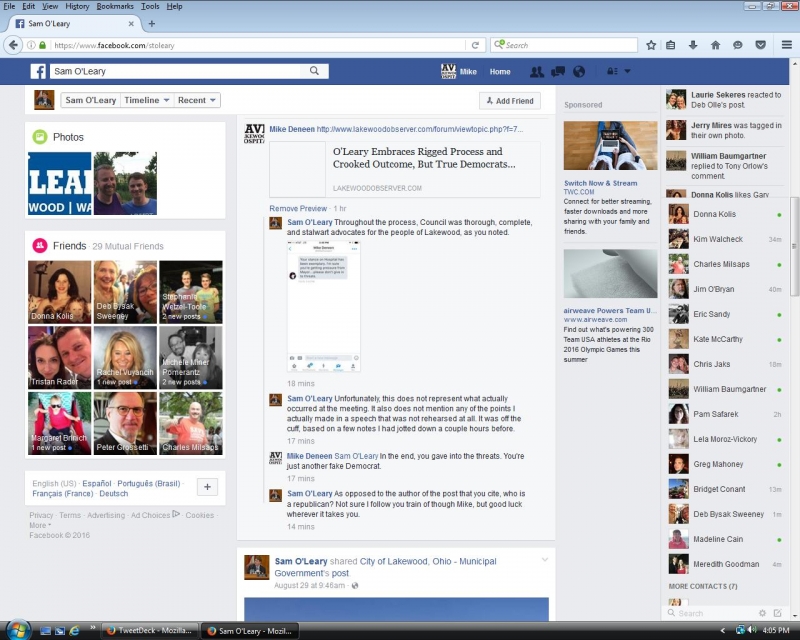The height and width of the screenshot is (640, 800).
Task: Click the Facebook search magnifier button
Action: click(x=314, y=72)
